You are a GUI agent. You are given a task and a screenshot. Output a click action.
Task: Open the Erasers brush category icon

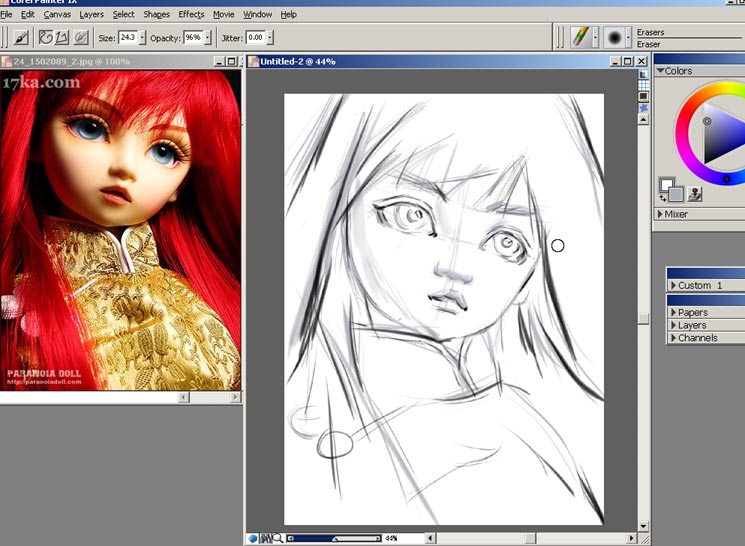click(580, 37)
